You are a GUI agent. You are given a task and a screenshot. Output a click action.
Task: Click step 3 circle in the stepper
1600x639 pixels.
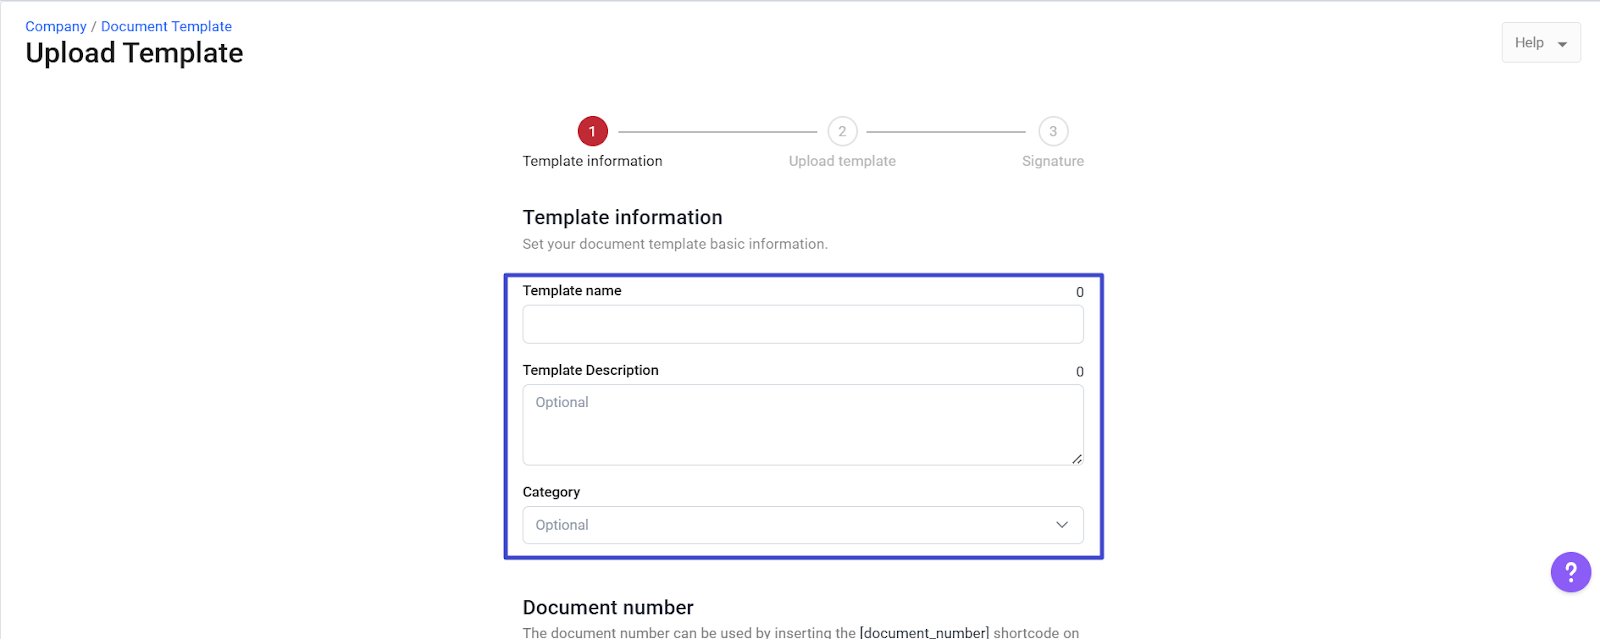tap(1053, 131)
